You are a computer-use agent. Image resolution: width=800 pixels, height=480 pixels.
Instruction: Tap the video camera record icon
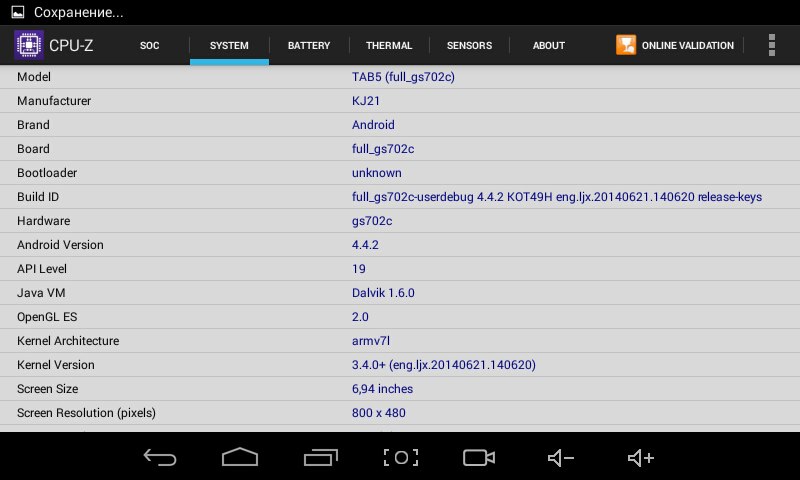click(x=479, y=458)
